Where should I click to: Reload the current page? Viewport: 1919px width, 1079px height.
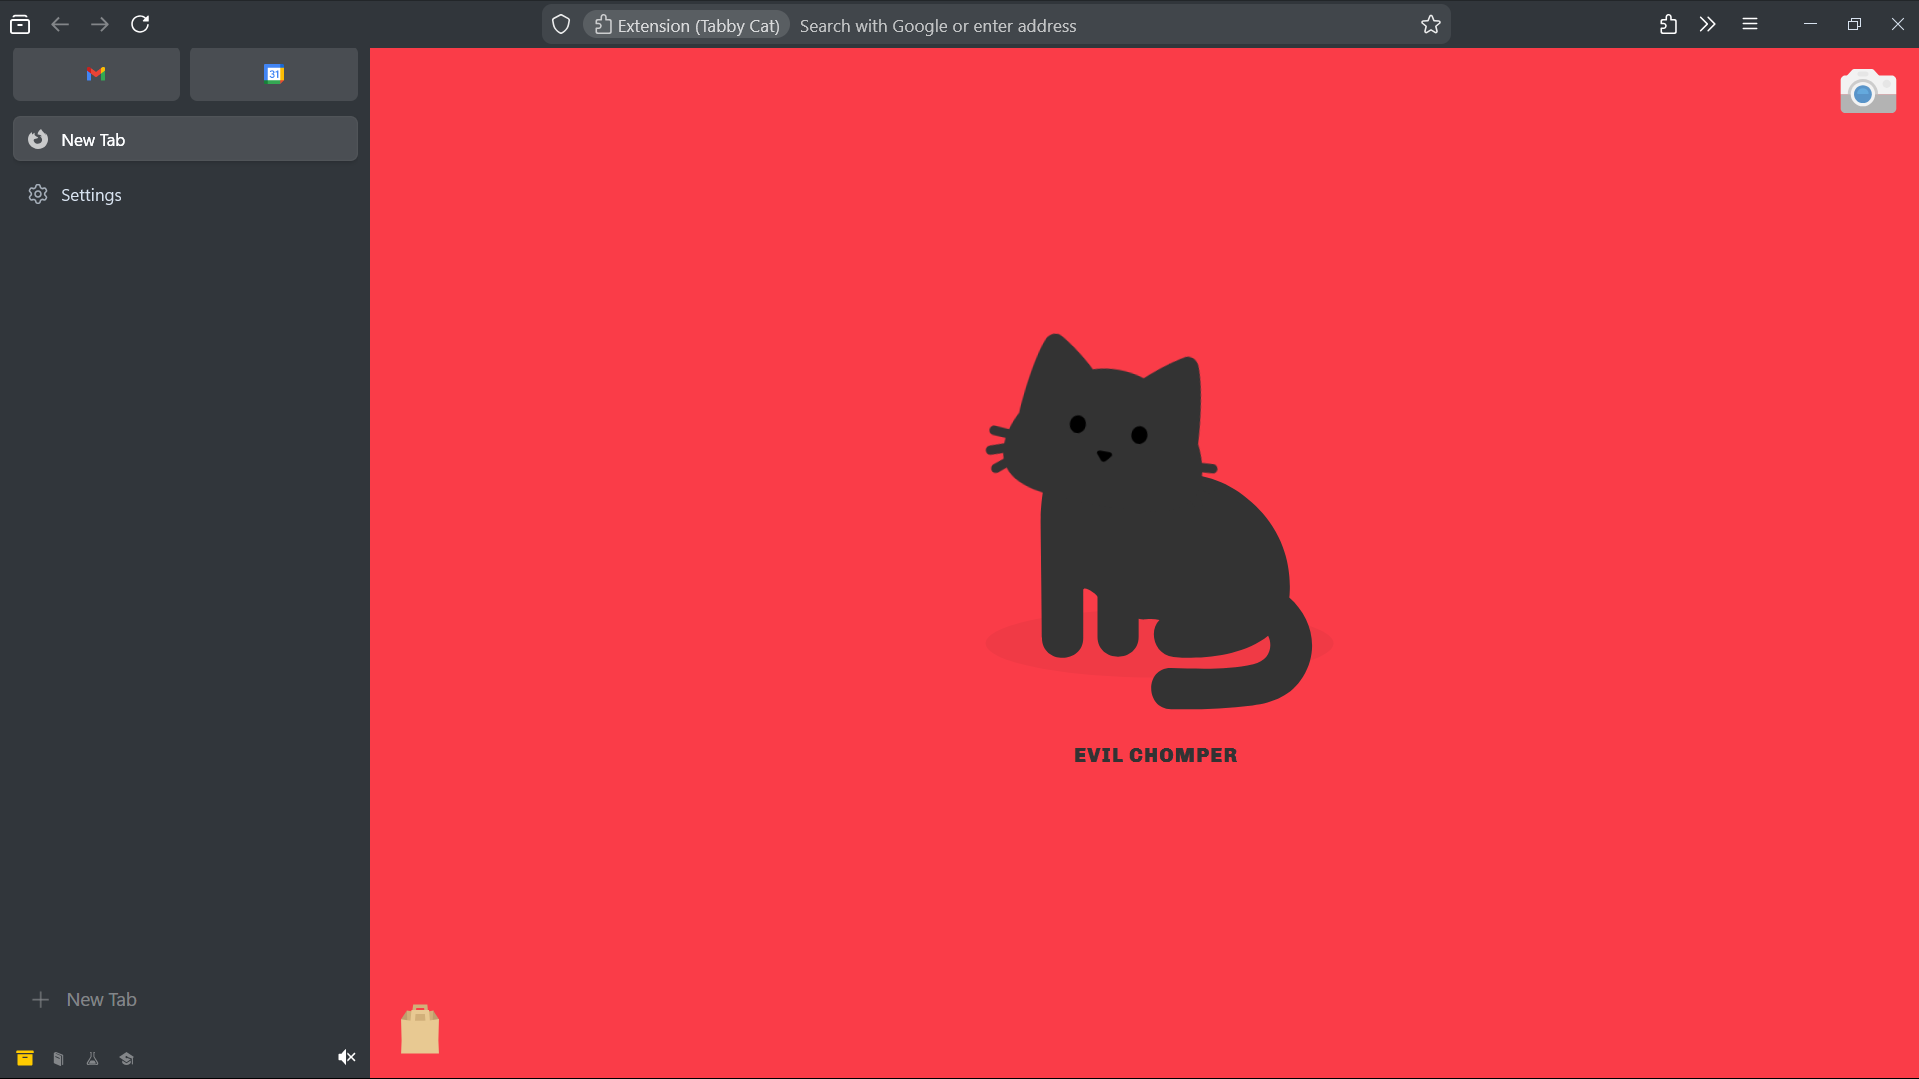(x=140, y=24)
